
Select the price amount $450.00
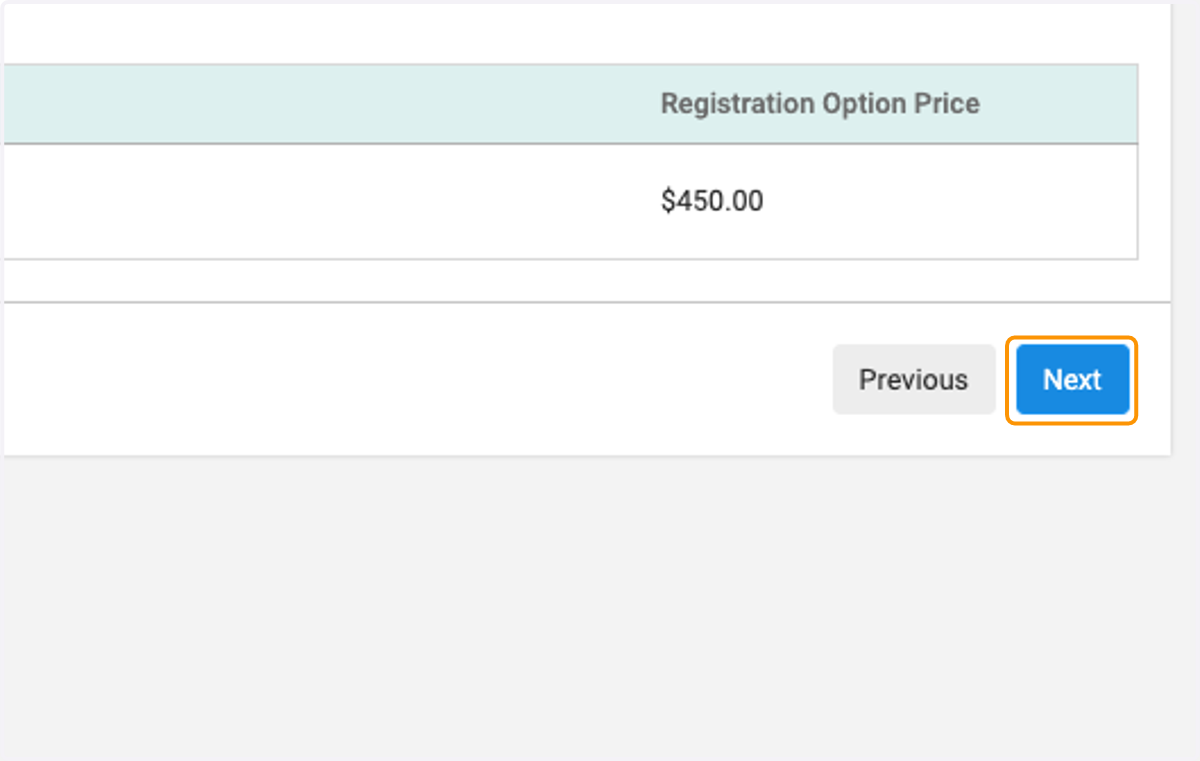pyautogui.click(x=712, y=201)
